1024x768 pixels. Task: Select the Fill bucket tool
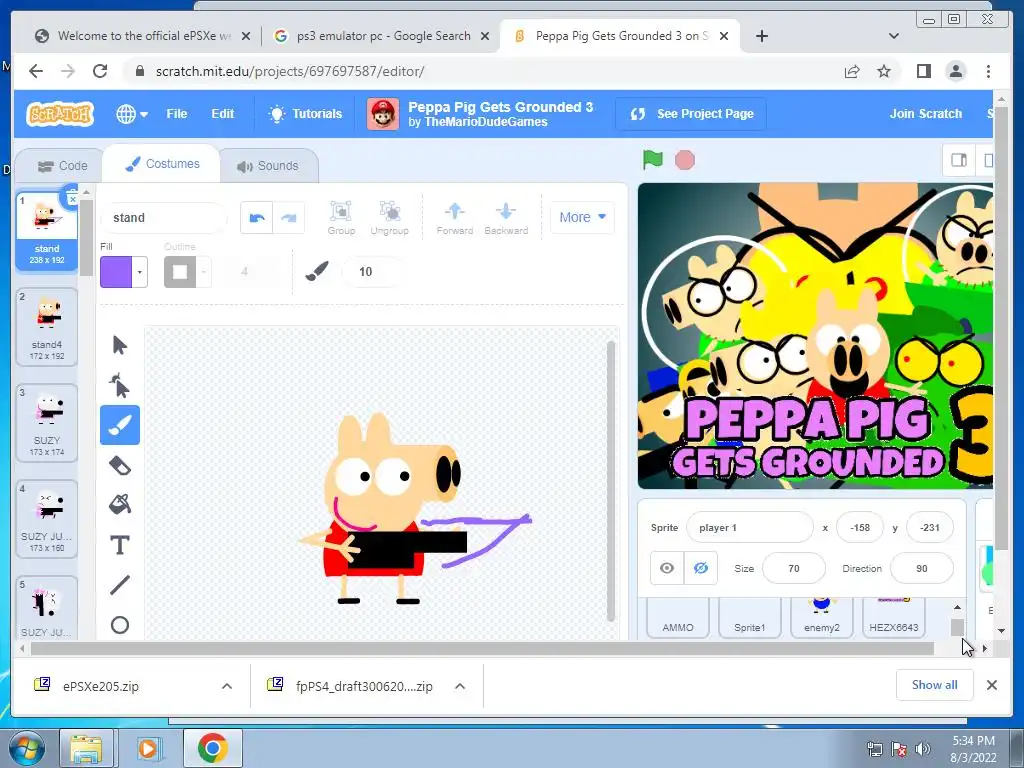tap(120, 505)
